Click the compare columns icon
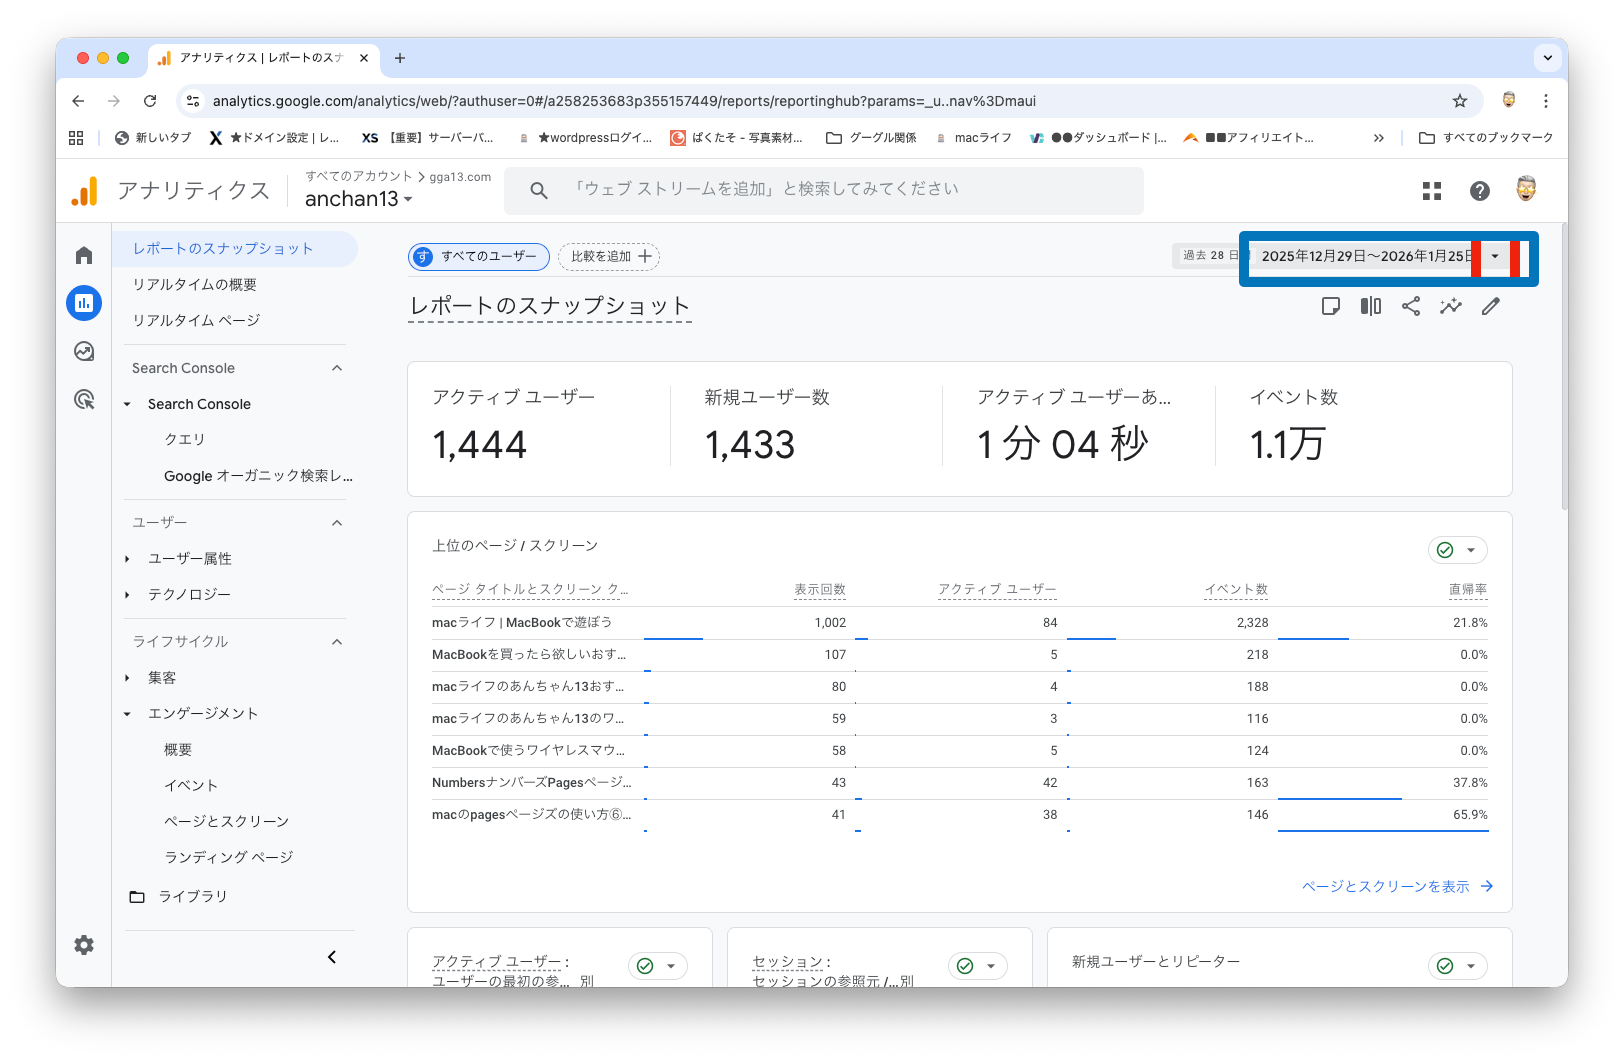The image size is (1624, 1061). pos(1370,307)
